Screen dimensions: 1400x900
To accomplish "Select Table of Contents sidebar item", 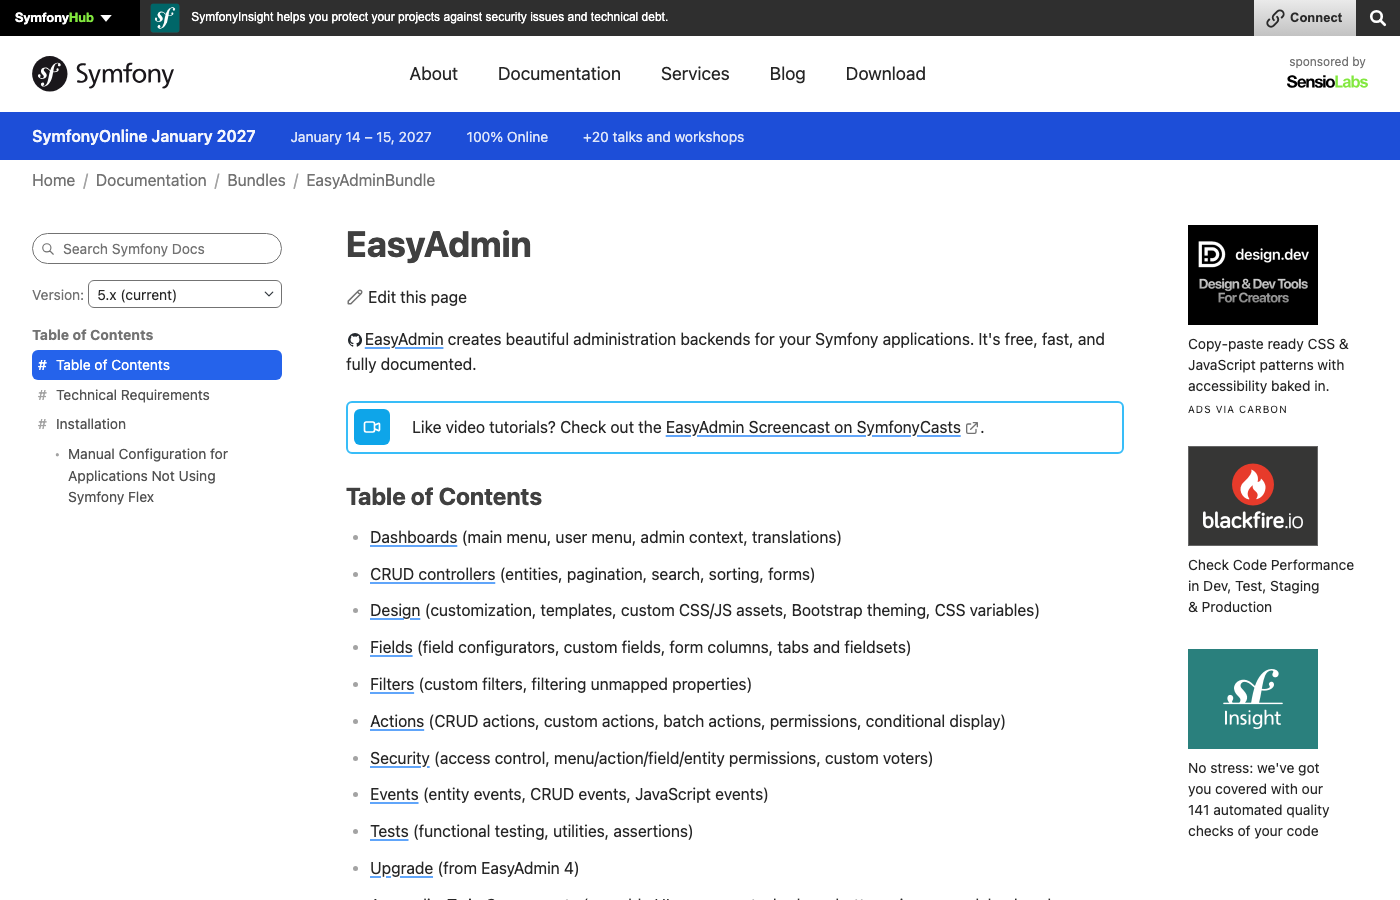I will click(x=157, y=365).
